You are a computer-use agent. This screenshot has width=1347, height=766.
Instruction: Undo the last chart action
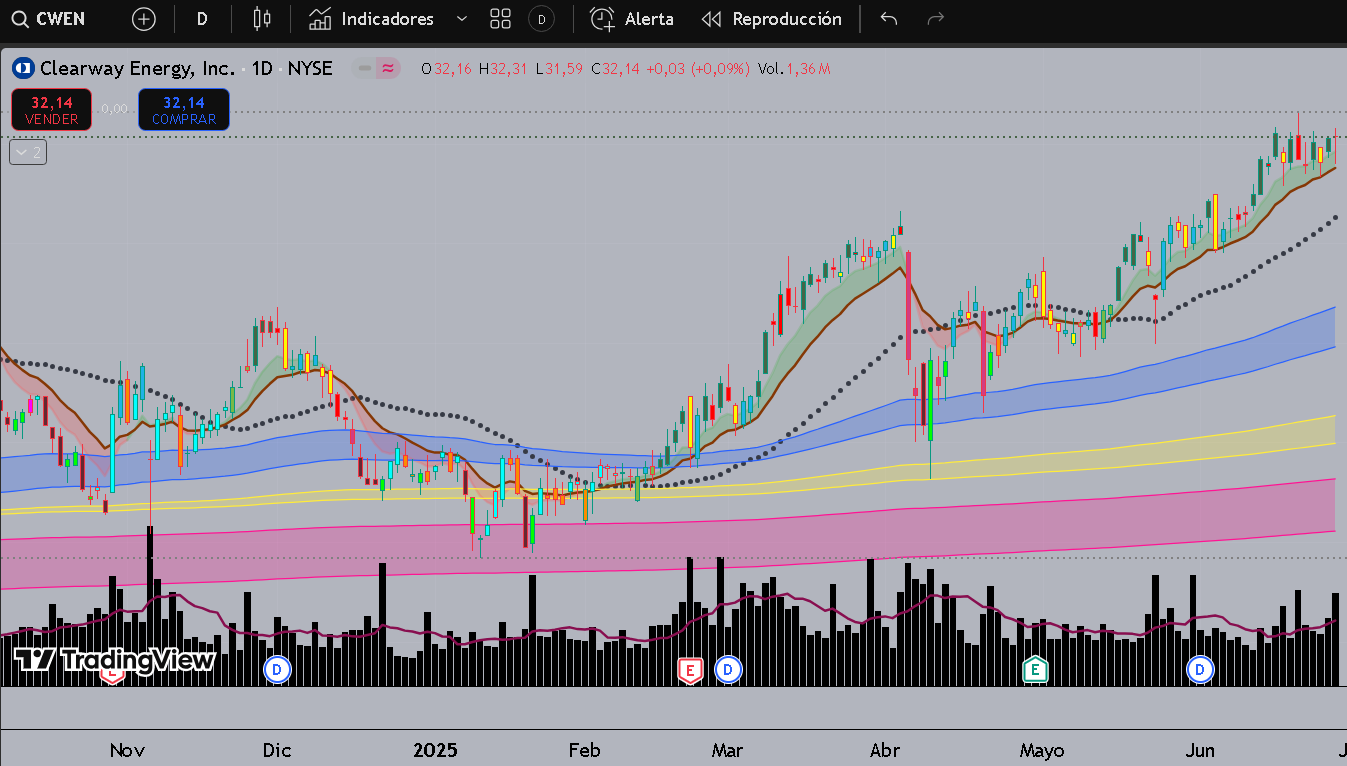(x=889, y=19)
